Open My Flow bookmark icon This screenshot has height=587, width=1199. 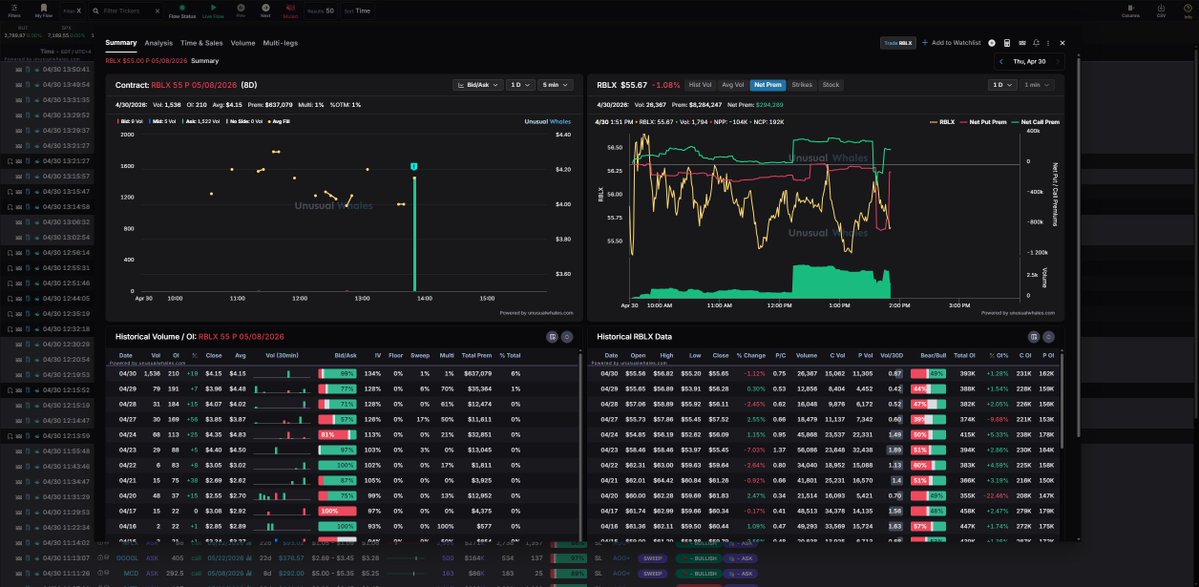point(44,8)
